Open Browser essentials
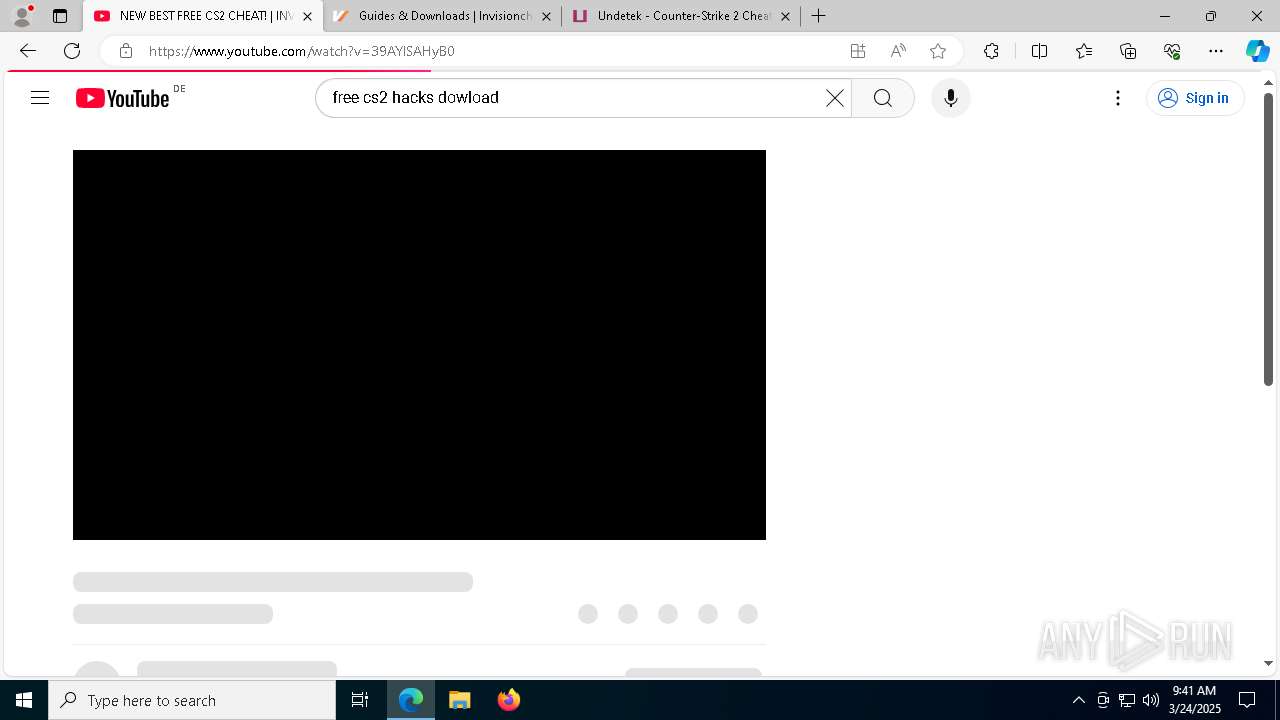 click(1172, 51)
